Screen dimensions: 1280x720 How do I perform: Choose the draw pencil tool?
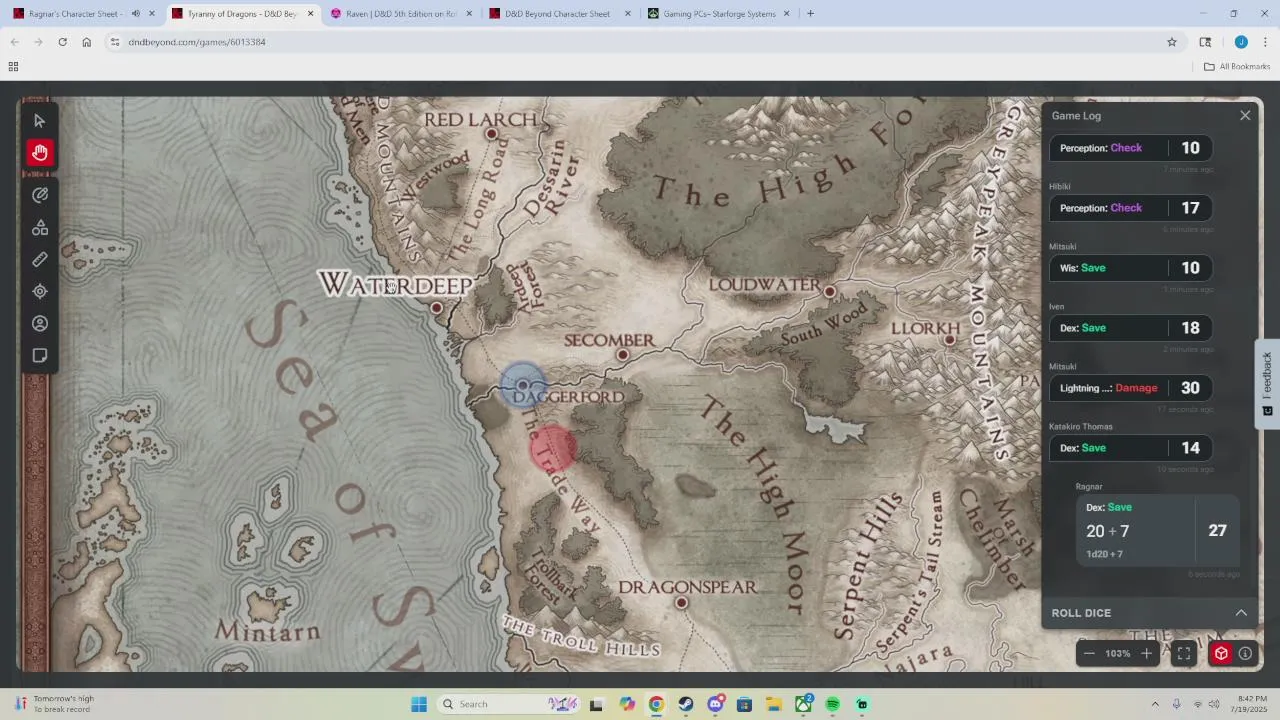(40, 195)
